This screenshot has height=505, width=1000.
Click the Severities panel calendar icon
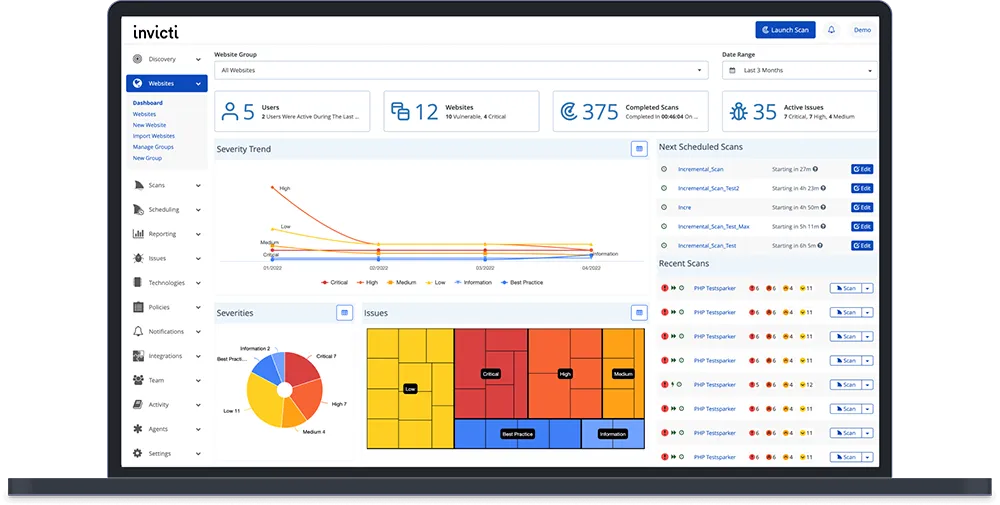344,313
